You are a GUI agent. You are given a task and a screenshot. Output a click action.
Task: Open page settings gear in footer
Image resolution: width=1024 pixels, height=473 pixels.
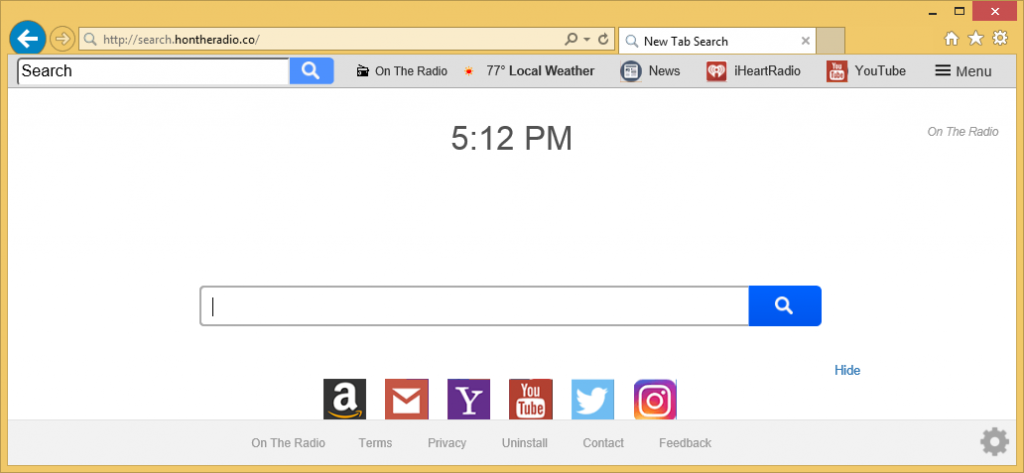995,442
